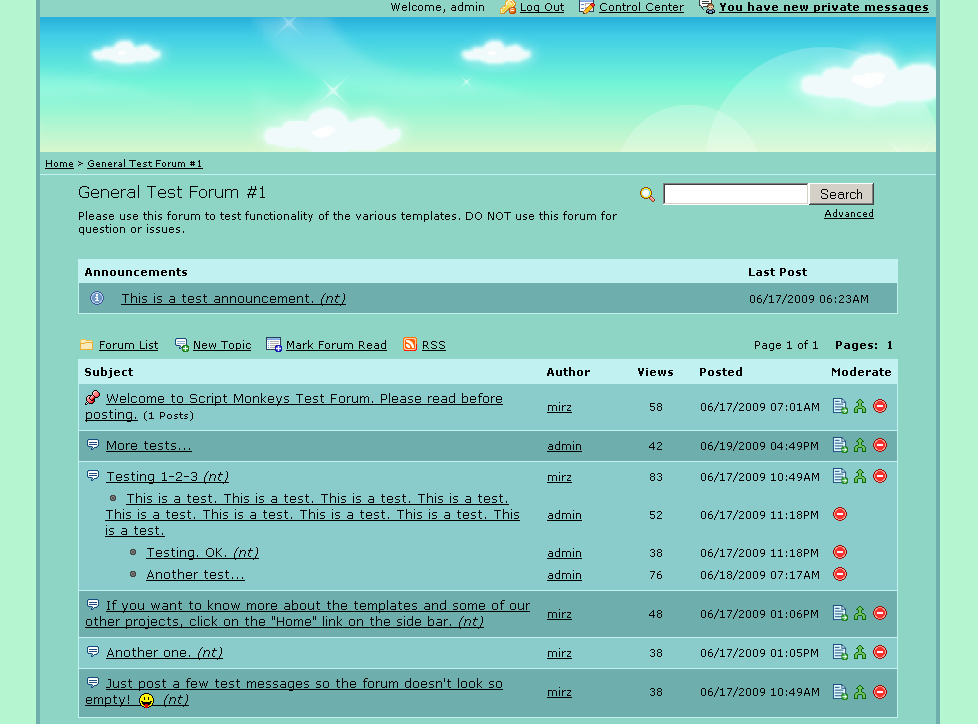Open the More tests... topic
Screen dimensions: 978x724
coord(148,446)
